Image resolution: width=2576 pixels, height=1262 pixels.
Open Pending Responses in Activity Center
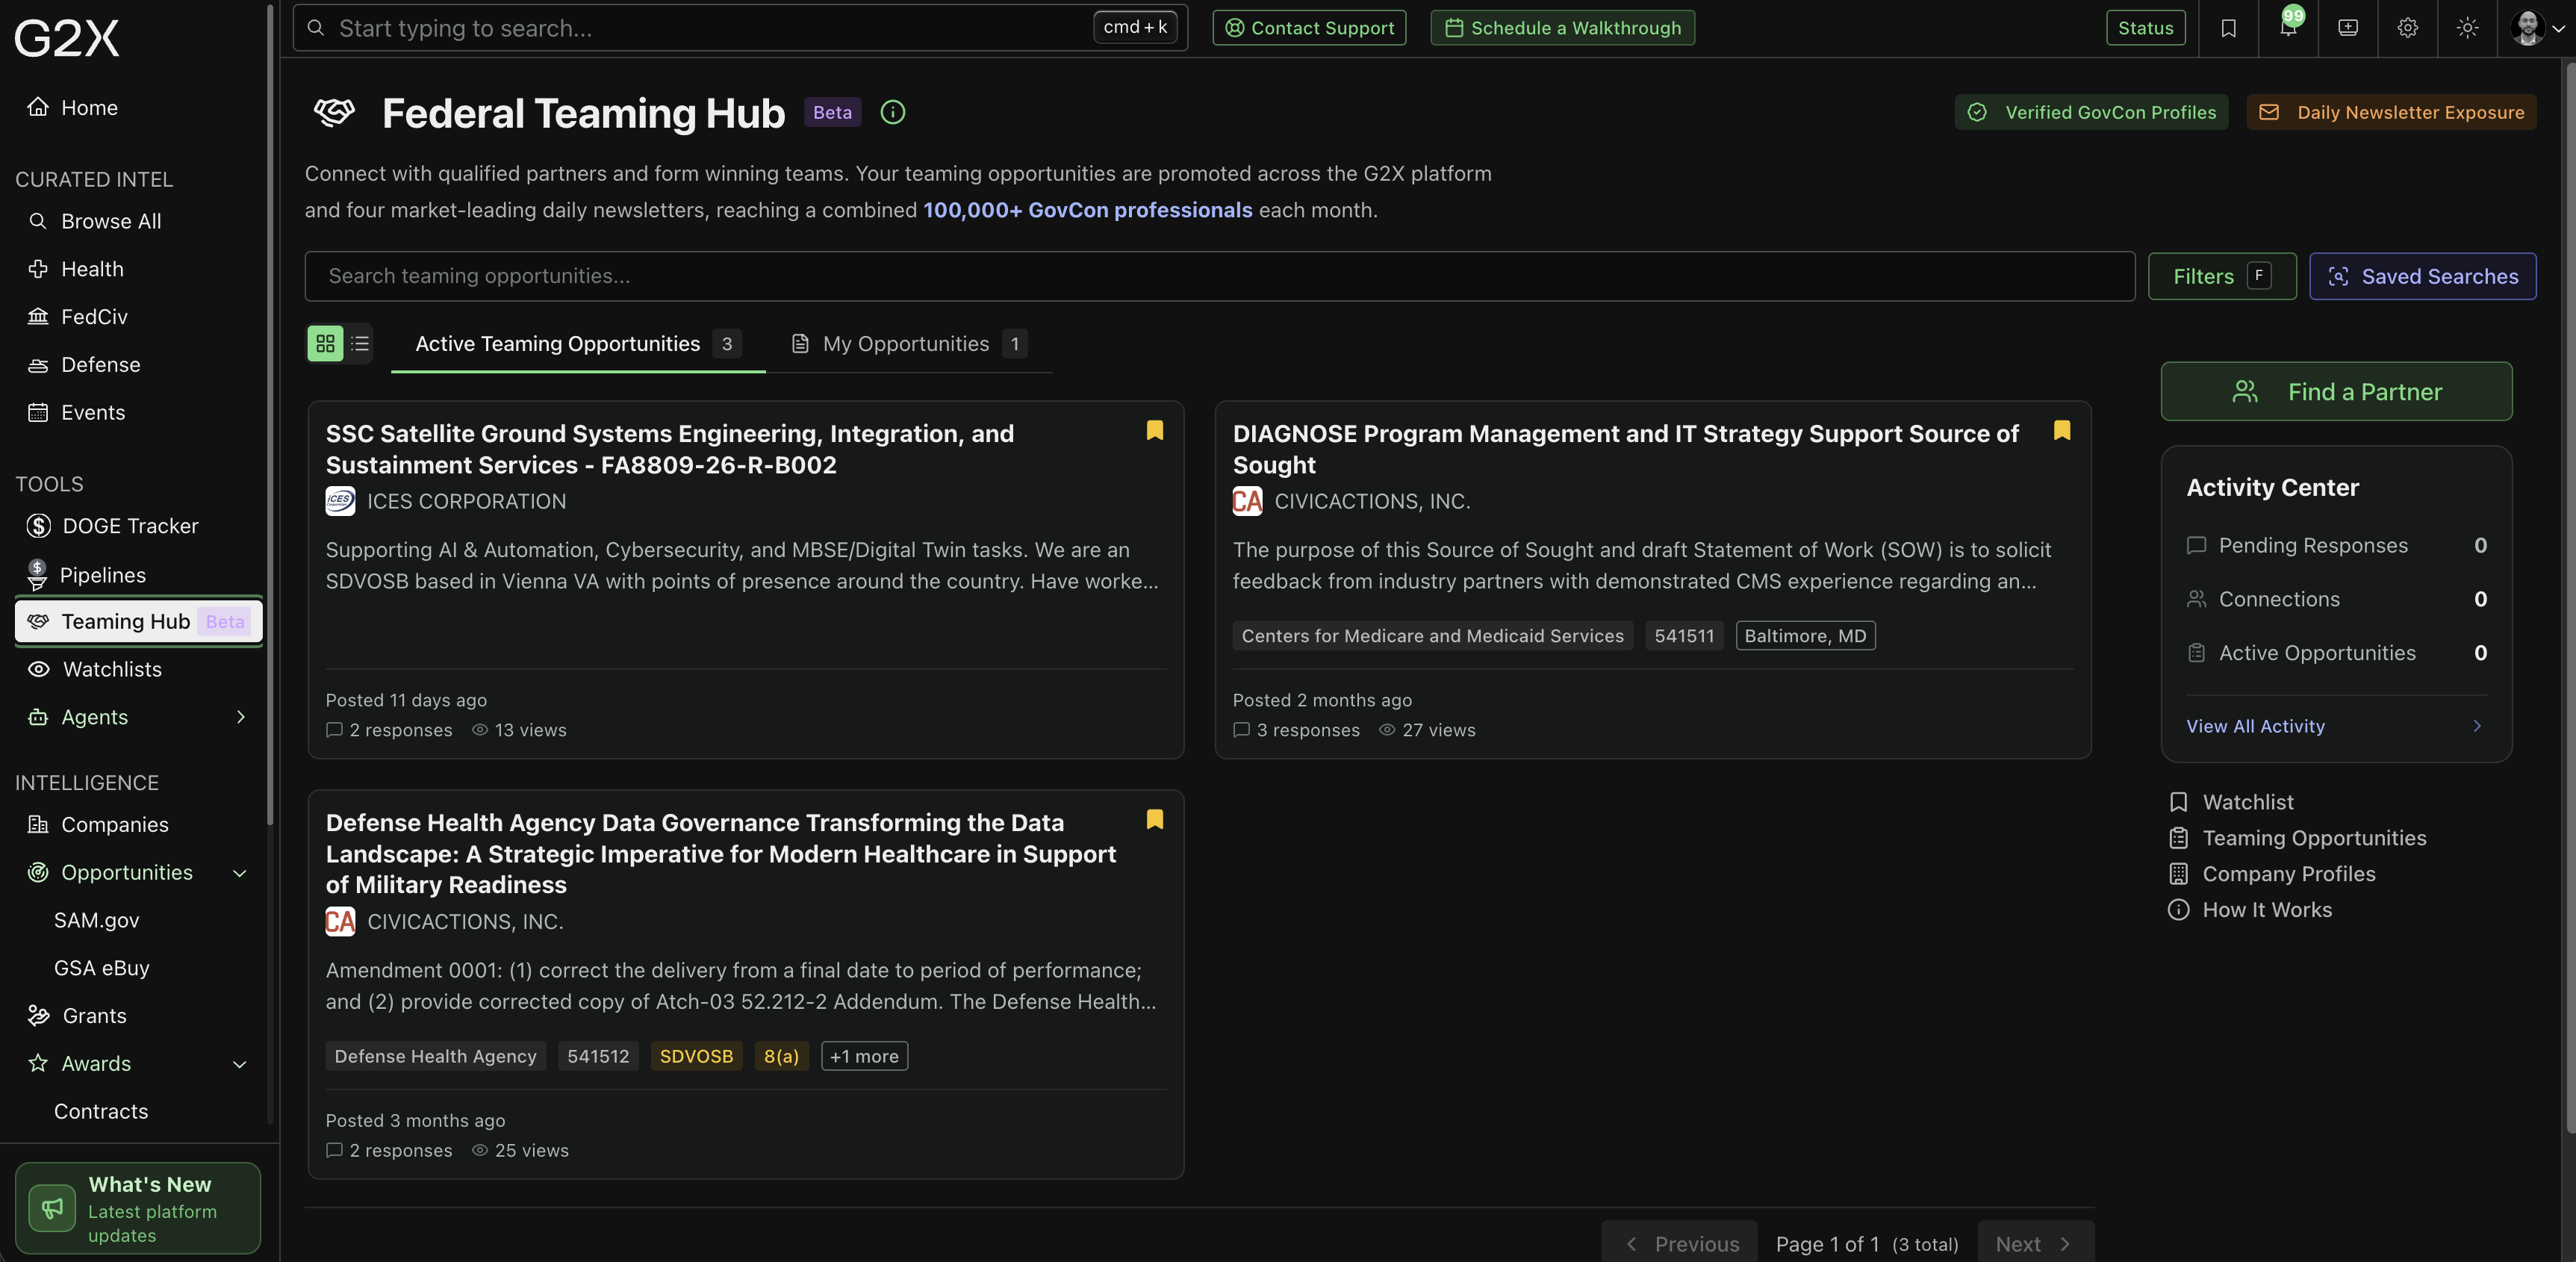2336,545
